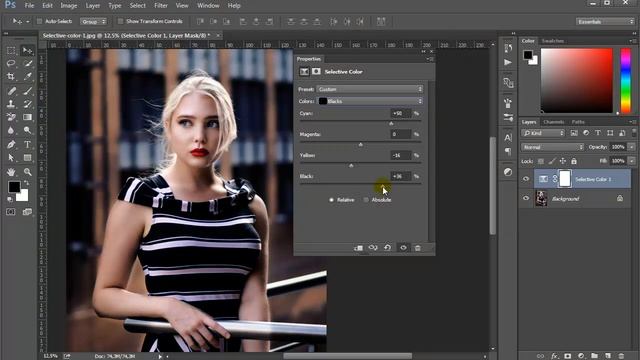Viewport: 640px width, 360px height.
Task: Select the Brush tool
Action: (x=27, y=91)
